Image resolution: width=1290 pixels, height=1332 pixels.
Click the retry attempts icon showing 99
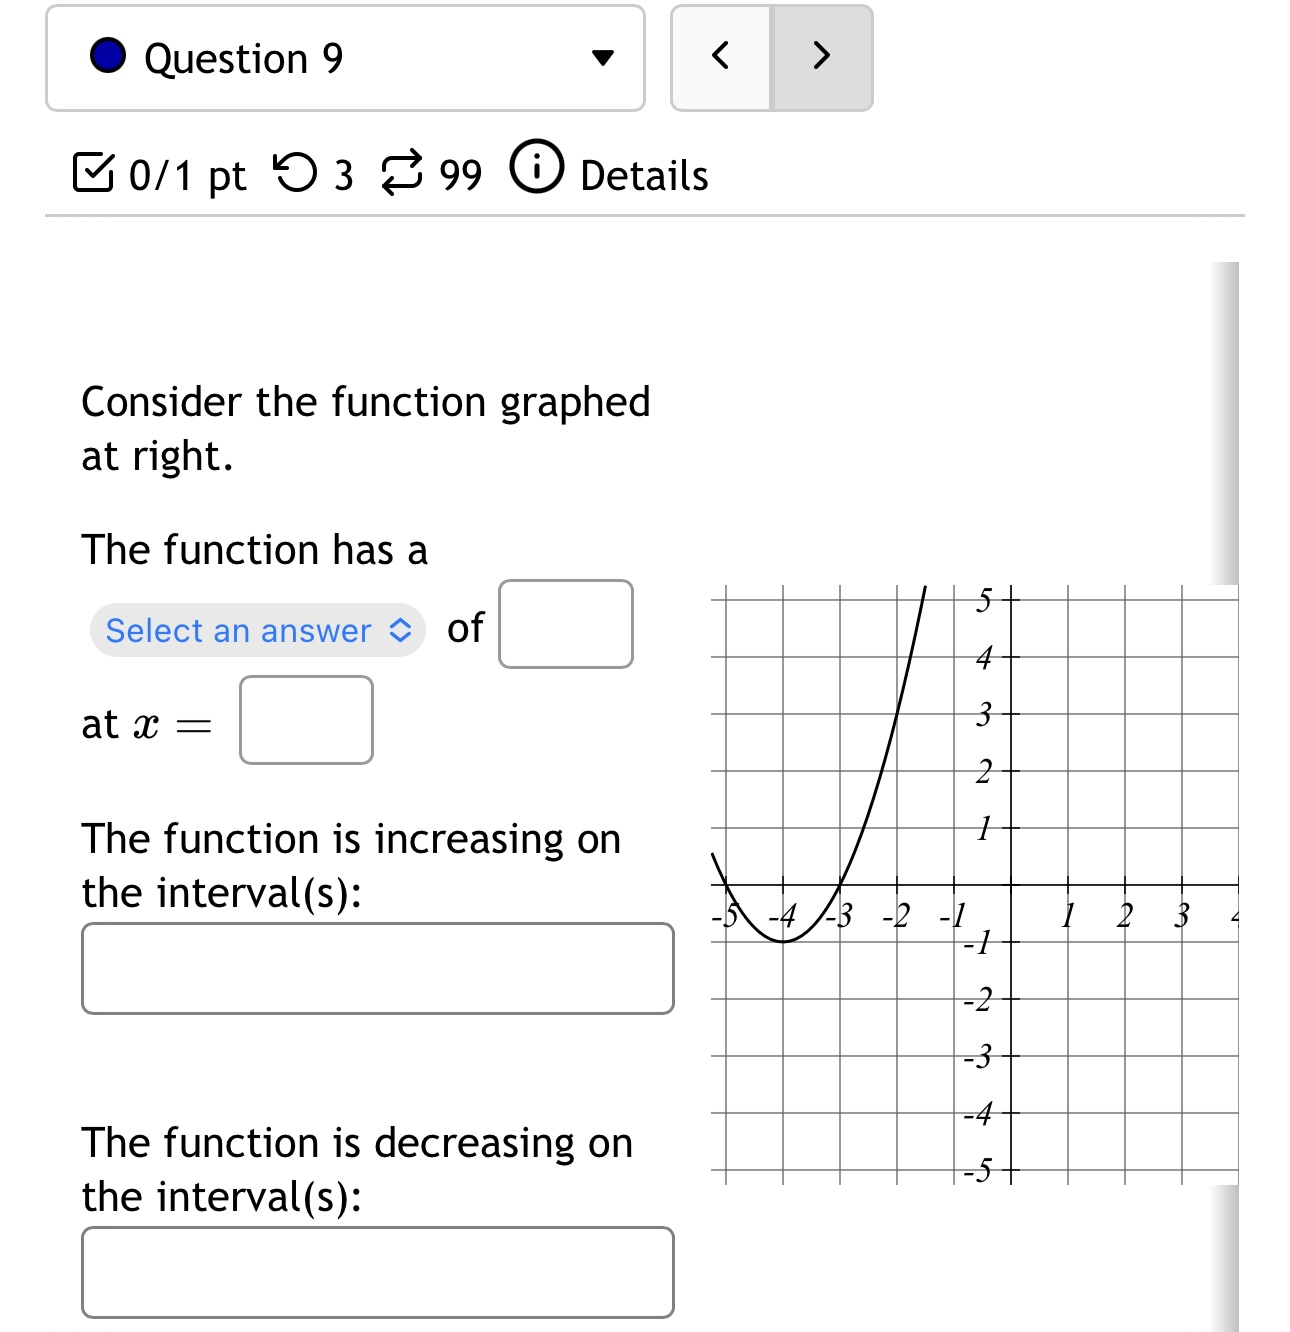coord(403,172)
